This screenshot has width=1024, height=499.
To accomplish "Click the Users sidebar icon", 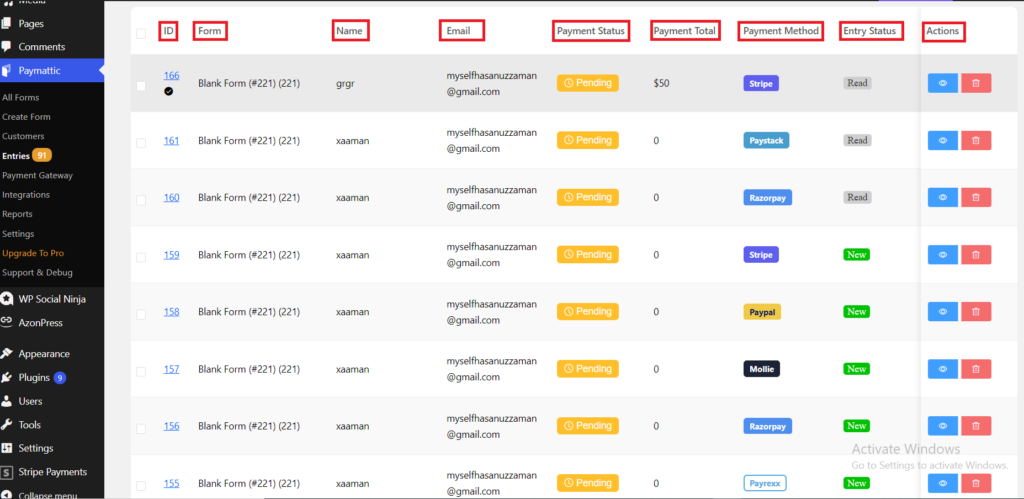I will [7, 401].
